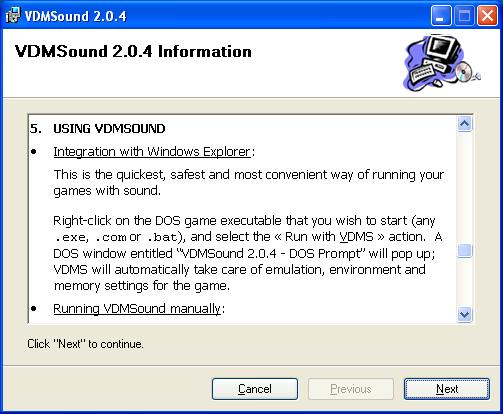
Task: Go back with the Previous button
Action: 351,389
